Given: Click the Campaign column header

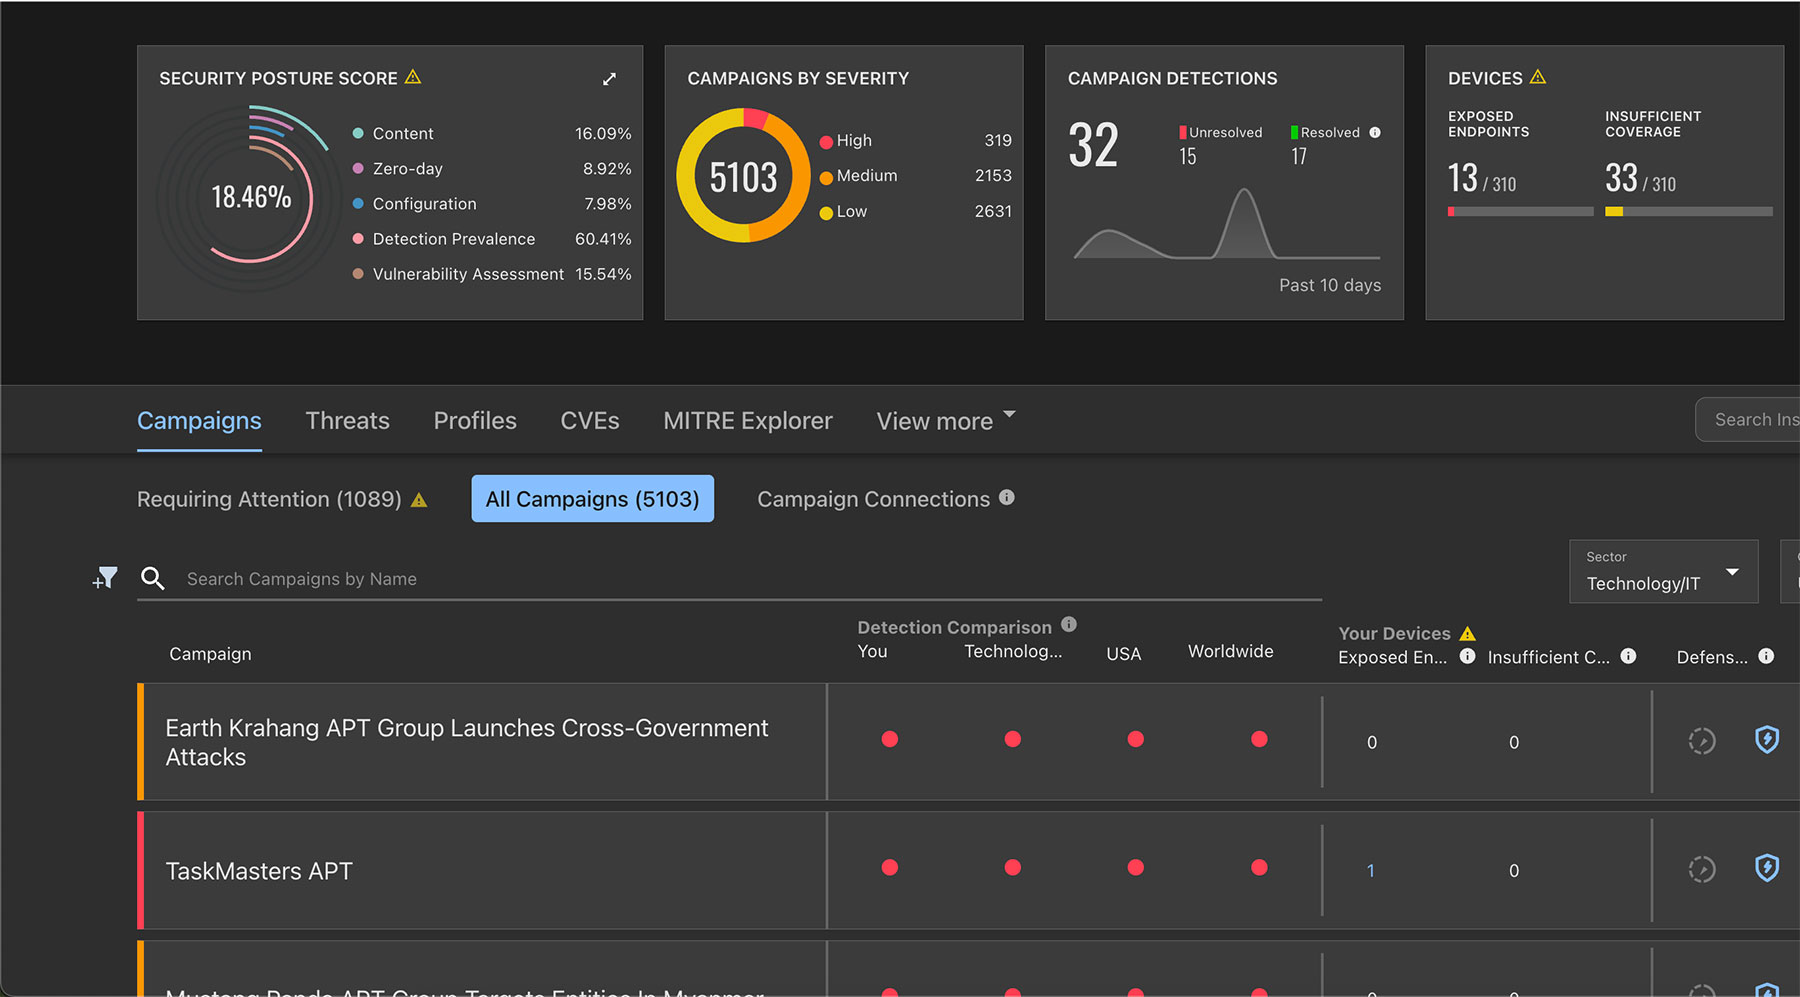Looking at the screenshot, I should point(210,654).
